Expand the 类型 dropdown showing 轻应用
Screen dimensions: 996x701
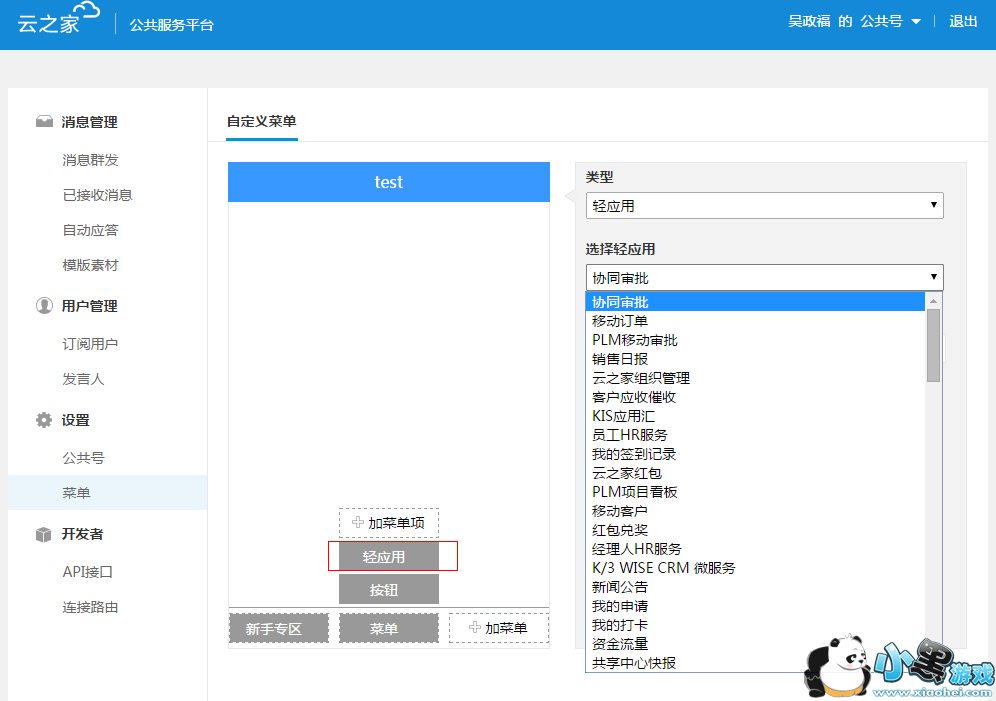click(764, 206)
